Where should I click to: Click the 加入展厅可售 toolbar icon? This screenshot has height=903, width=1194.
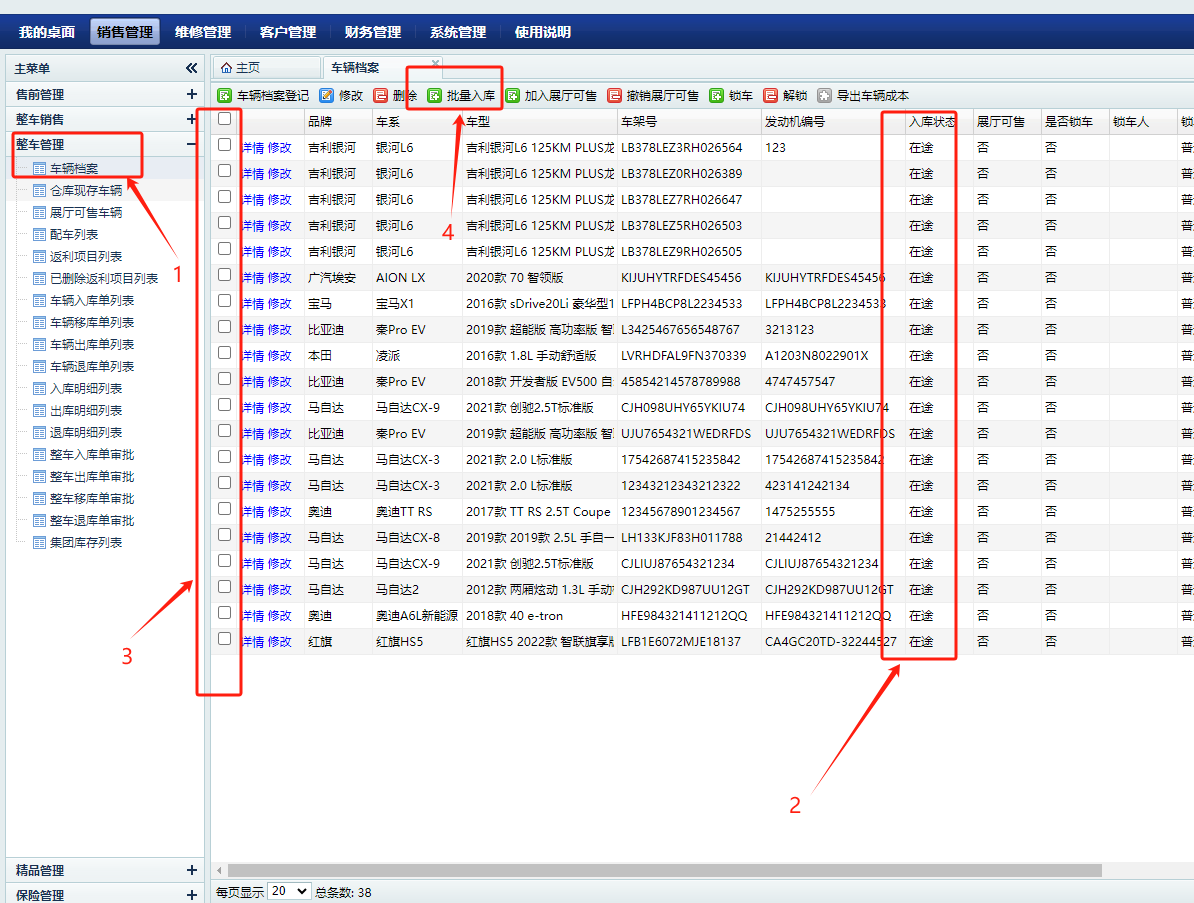click(x=513, y=96)
